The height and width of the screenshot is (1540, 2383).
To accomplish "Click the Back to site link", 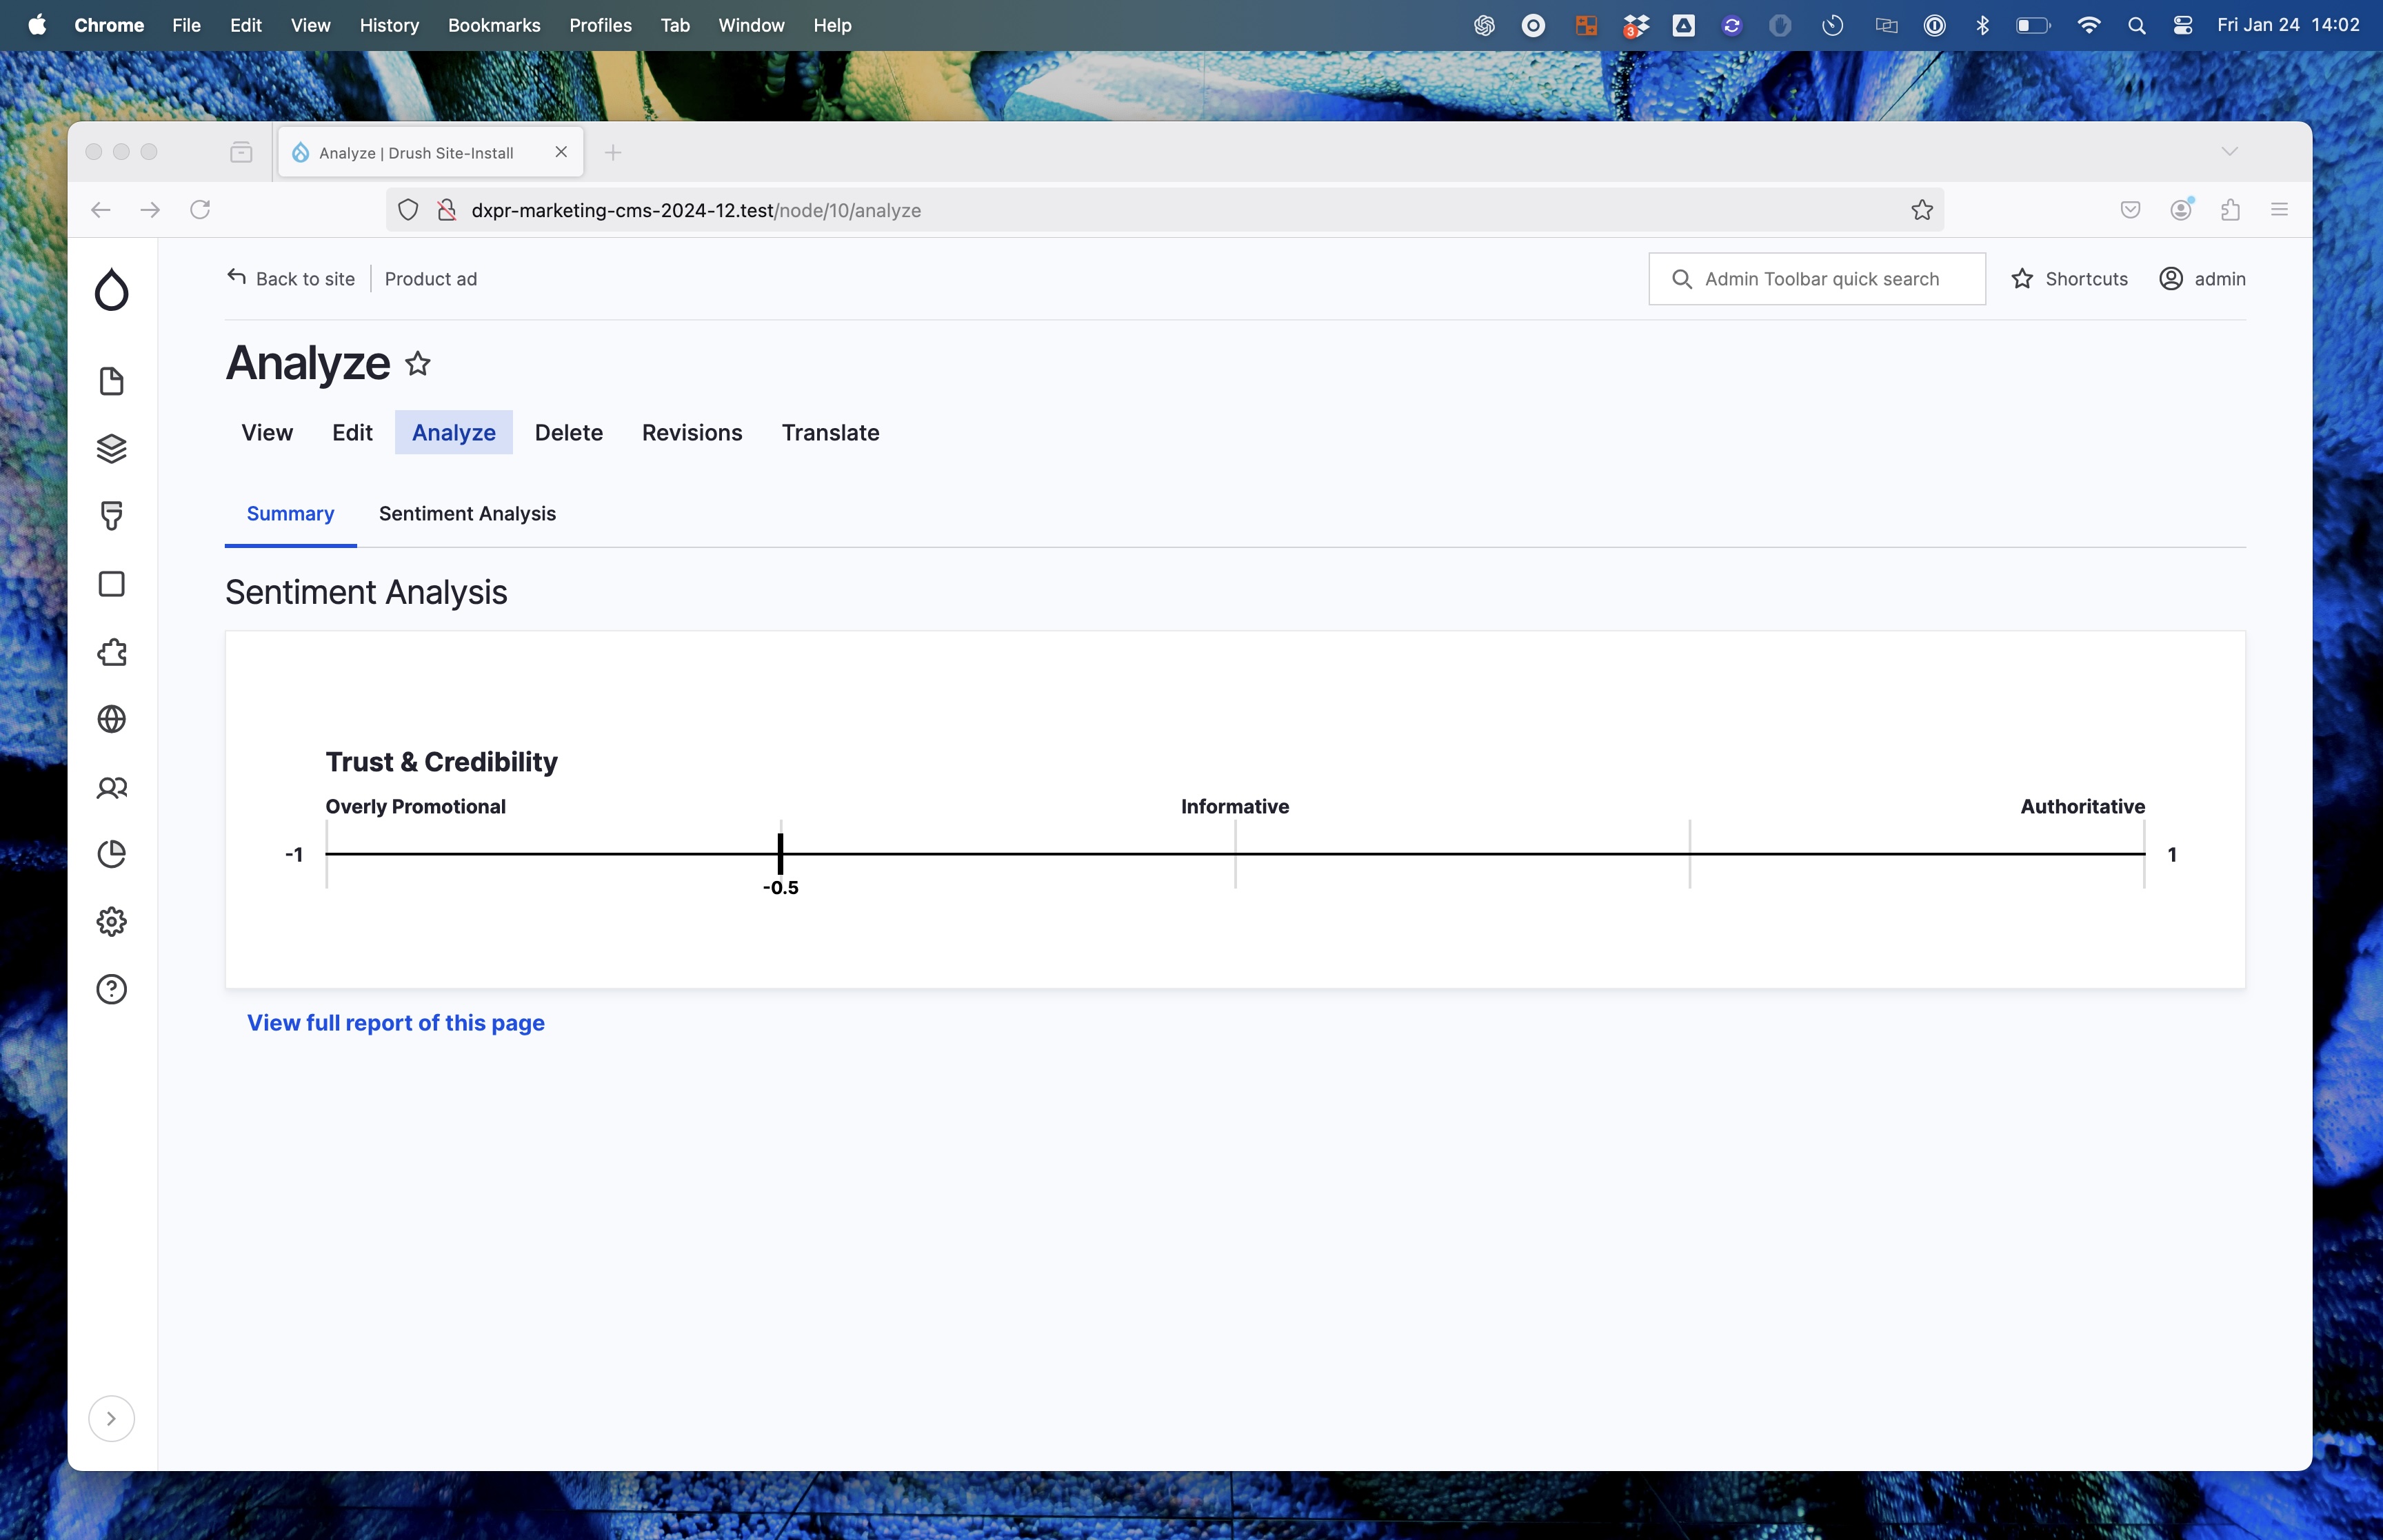I will click(291, 279).
